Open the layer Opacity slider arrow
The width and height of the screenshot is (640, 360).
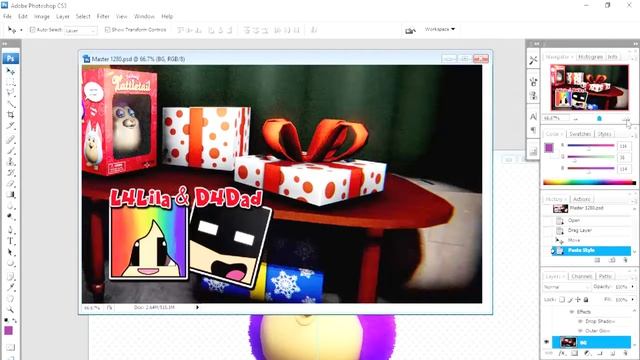[x=633, y=287]
